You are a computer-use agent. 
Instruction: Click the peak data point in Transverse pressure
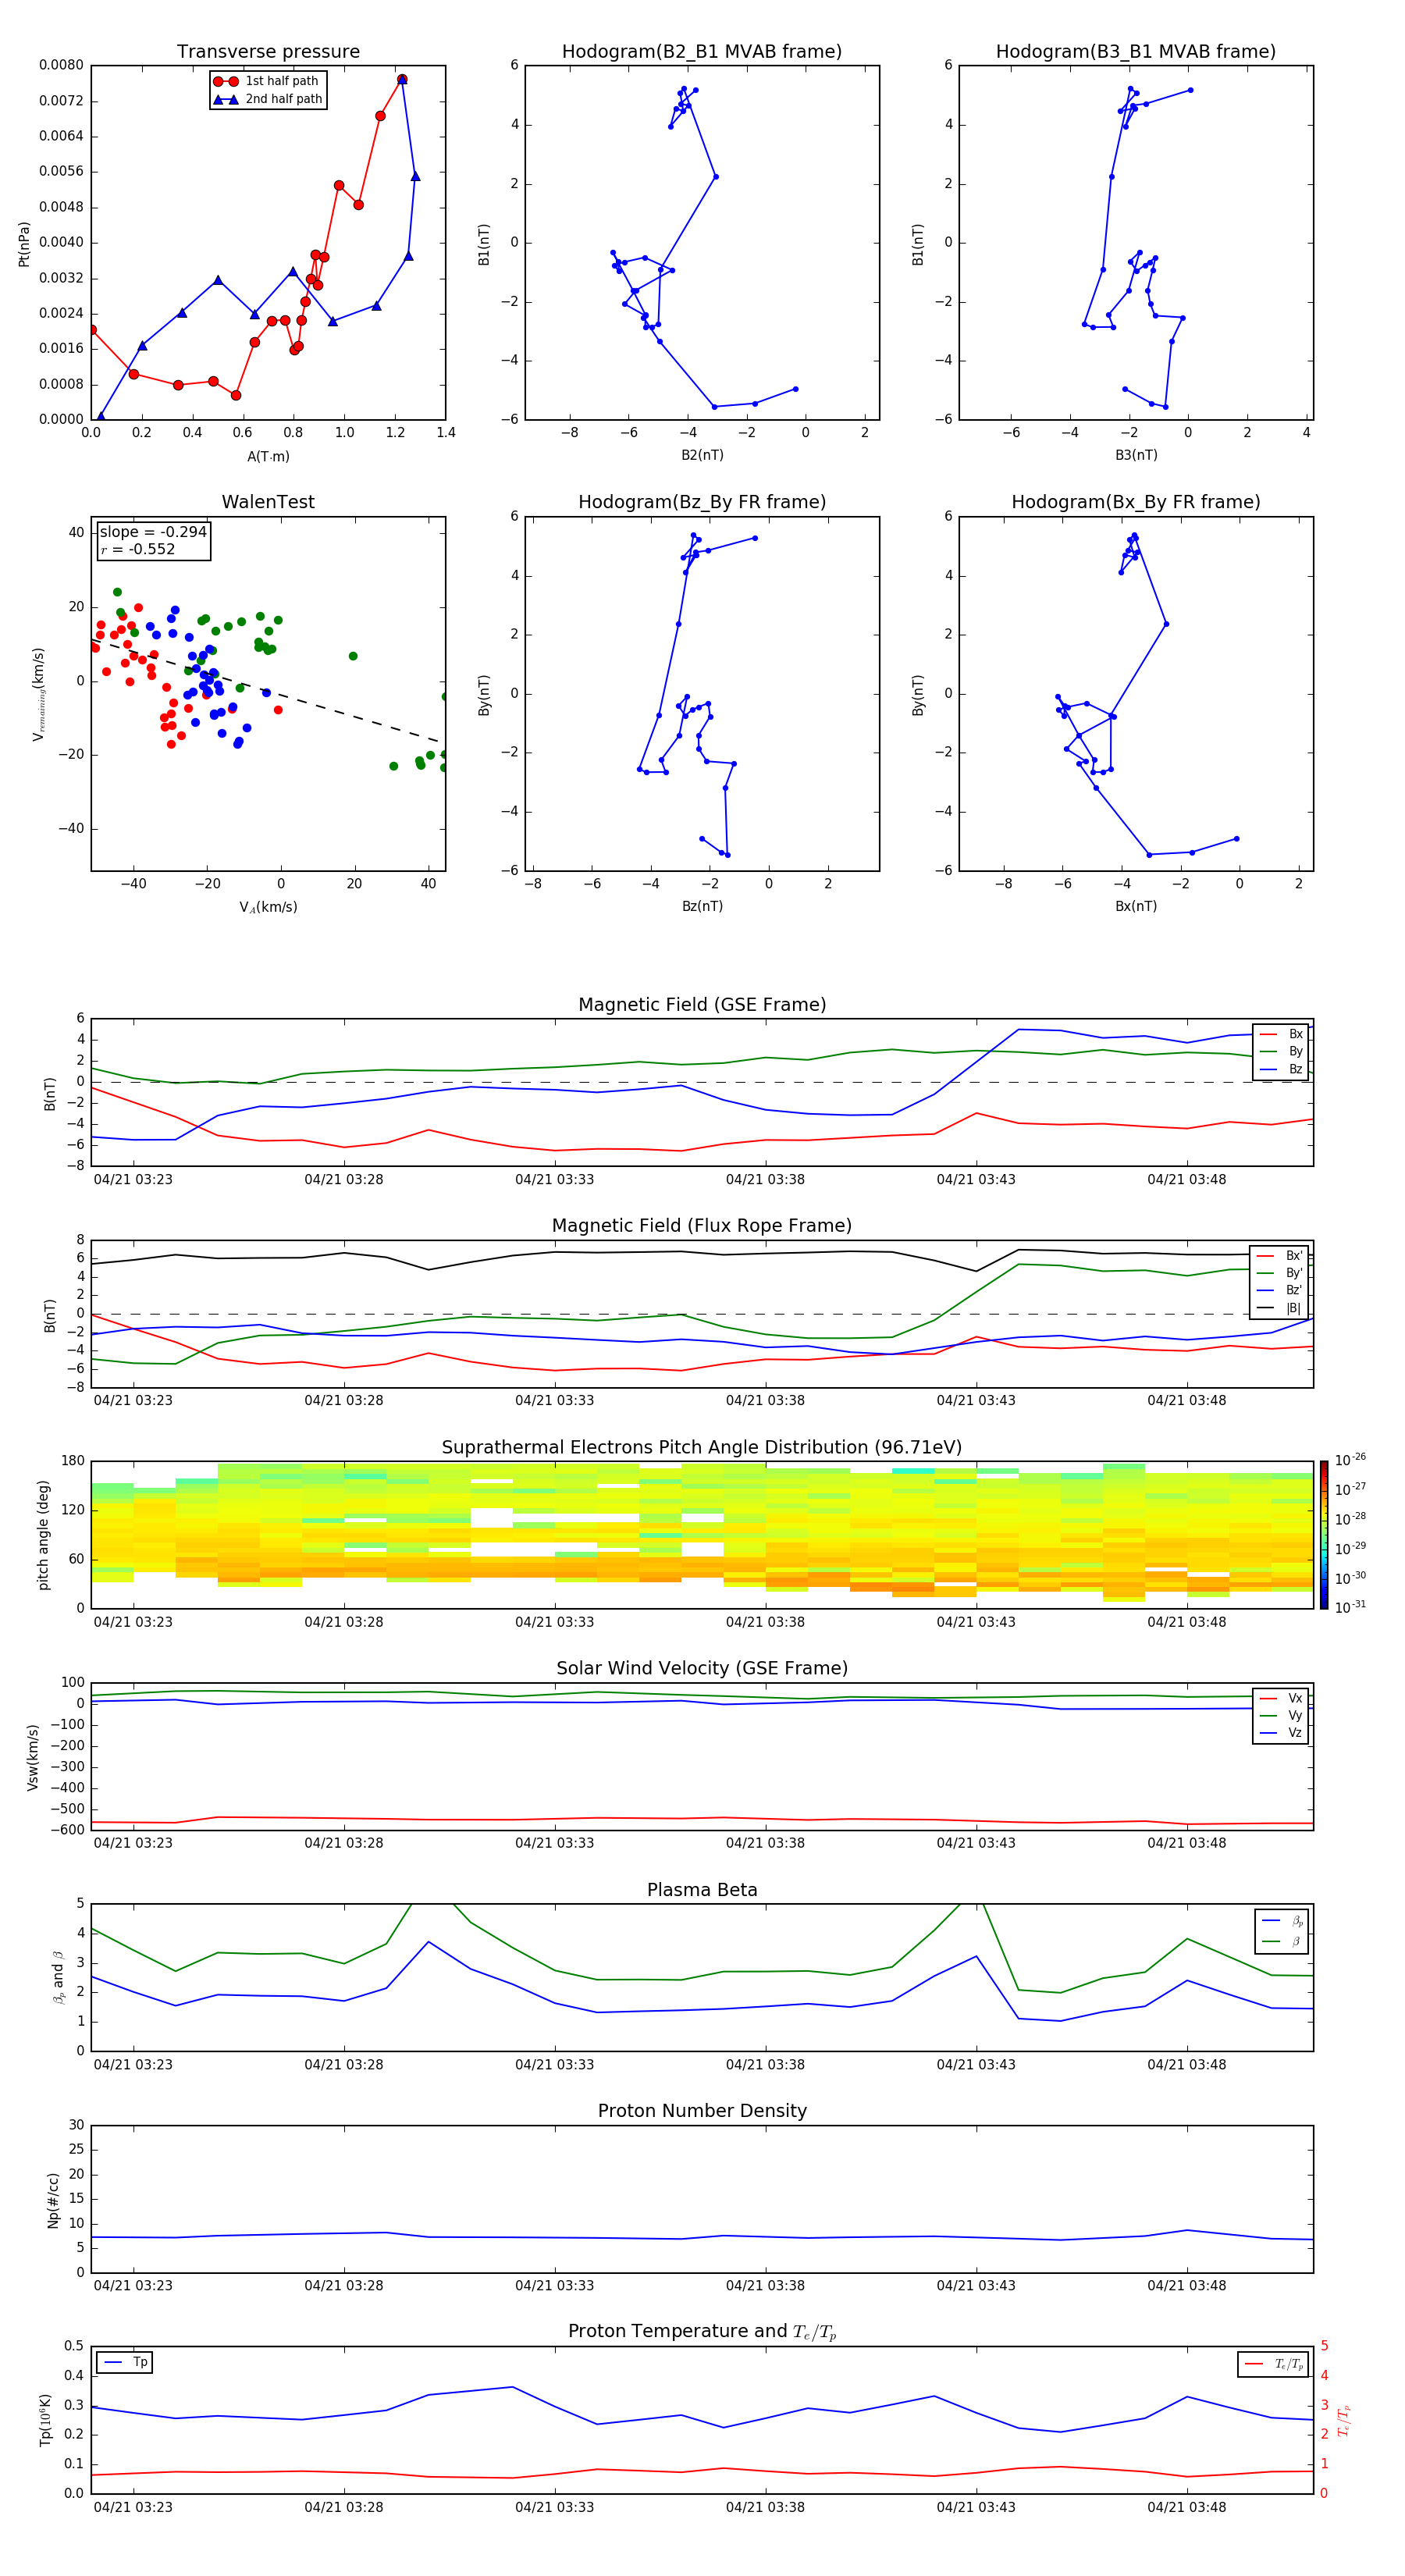coord(402,79)
